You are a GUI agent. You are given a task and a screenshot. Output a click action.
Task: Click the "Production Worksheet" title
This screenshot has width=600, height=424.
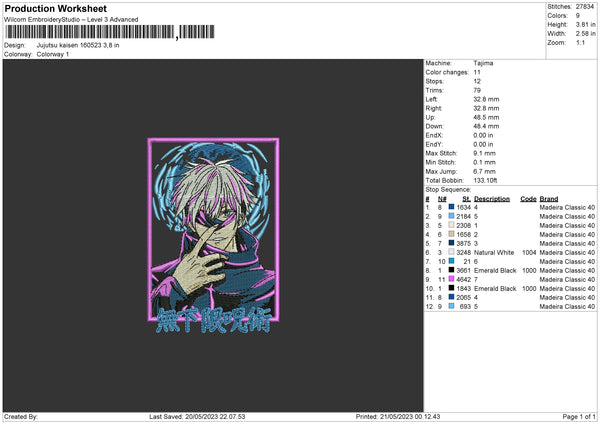tap(55, 8)
